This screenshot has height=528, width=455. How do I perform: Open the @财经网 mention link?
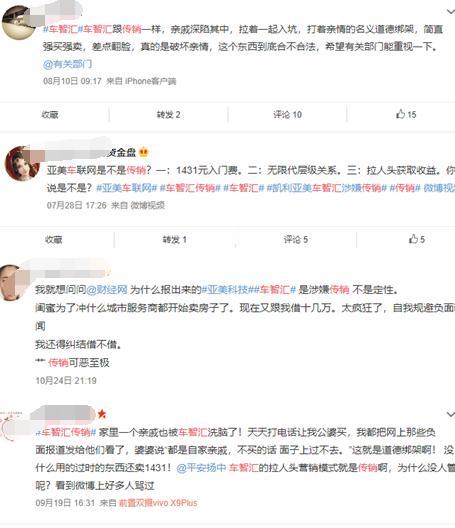click(x=107, y=290)
